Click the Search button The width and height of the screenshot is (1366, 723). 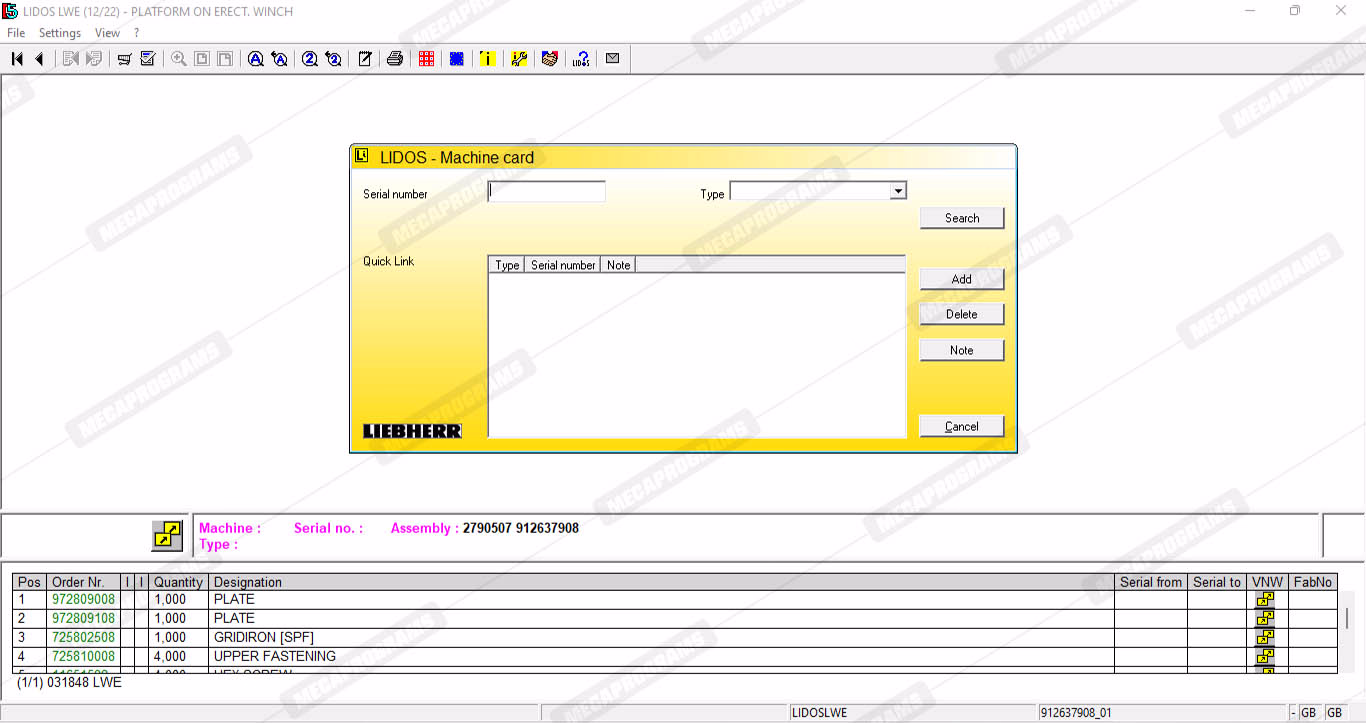point(962,218)
